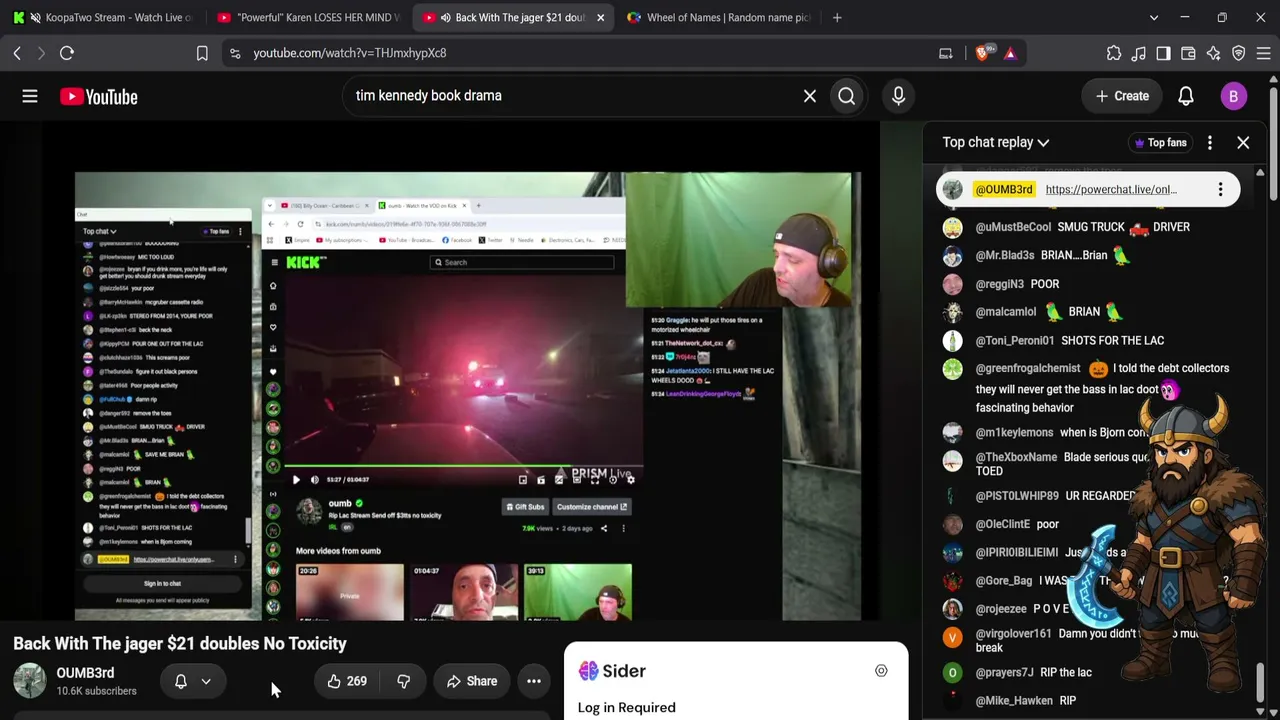Click chat author @virgolover161
1280x720 pixels.
1013,633
